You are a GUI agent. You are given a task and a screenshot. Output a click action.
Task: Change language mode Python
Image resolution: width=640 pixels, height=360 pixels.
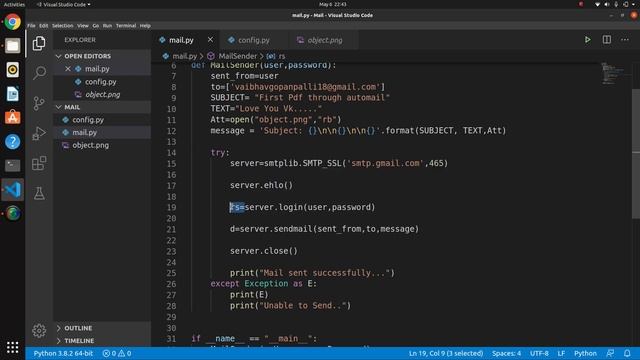click(585, 353)
